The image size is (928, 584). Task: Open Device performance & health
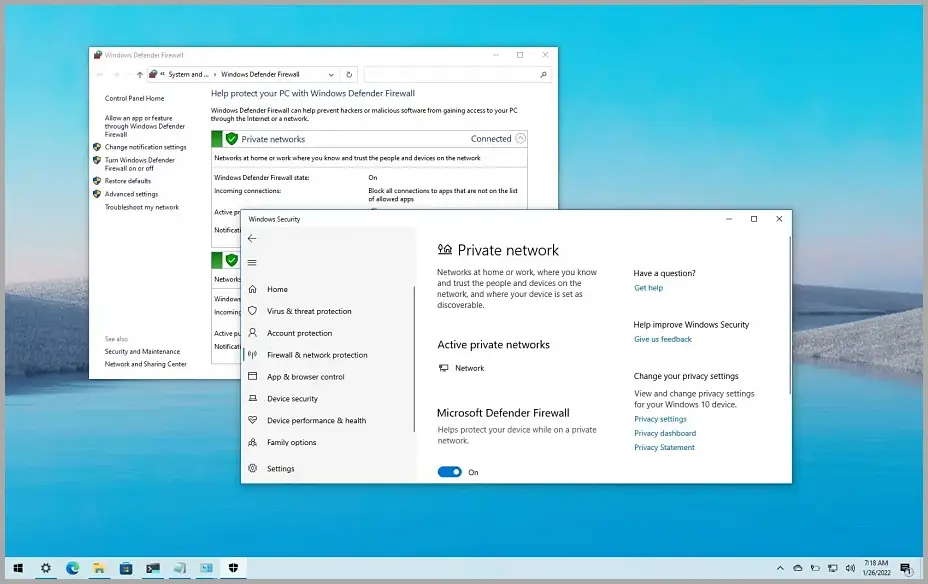[x=317, y=421]
